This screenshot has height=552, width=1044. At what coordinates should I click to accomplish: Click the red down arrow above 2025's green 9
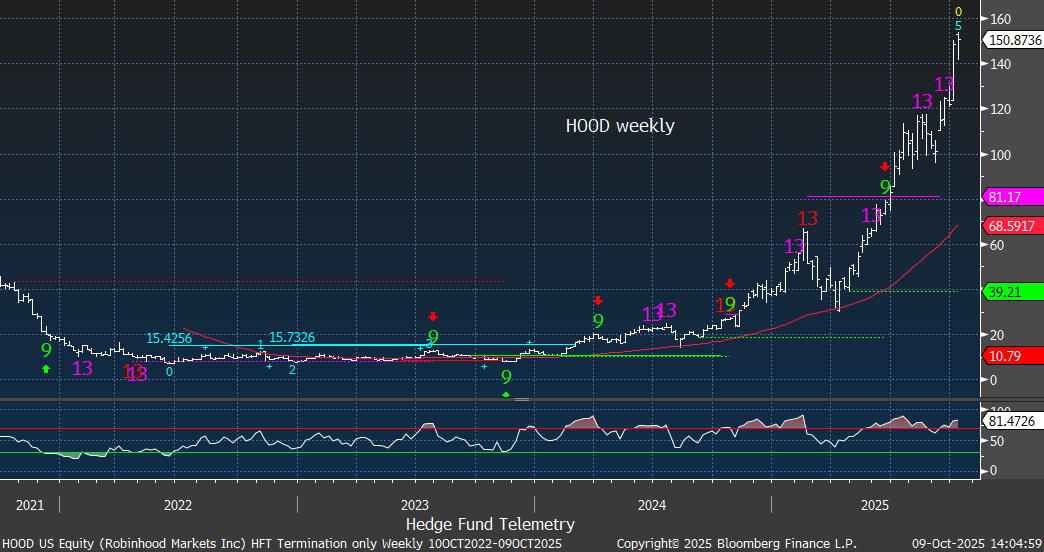[885, 167]
